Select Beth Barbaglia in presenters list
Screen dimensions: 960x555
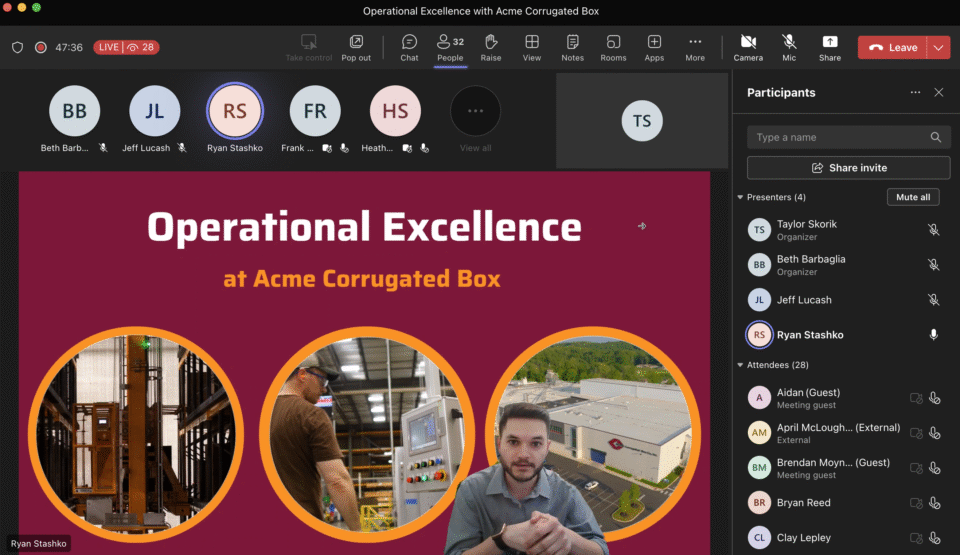tap(846, 265)
